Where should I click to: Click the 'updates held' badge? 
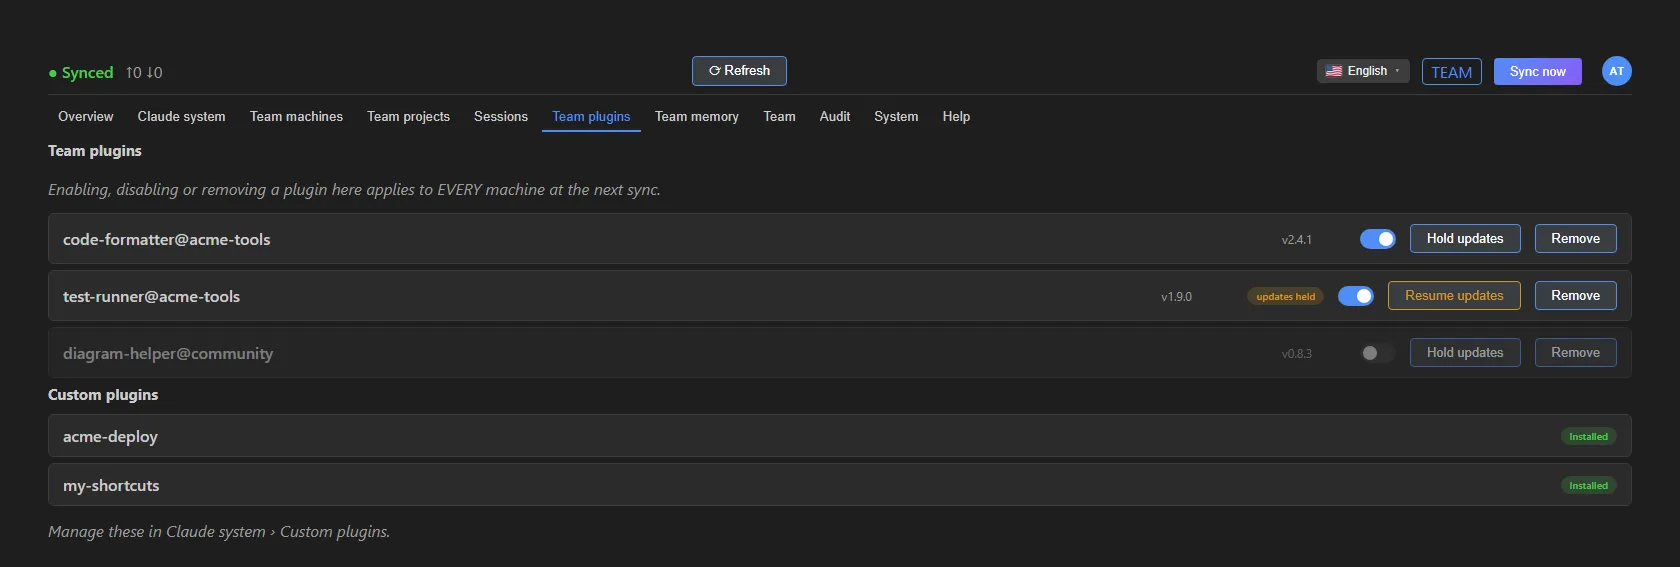coord(1285,296)
